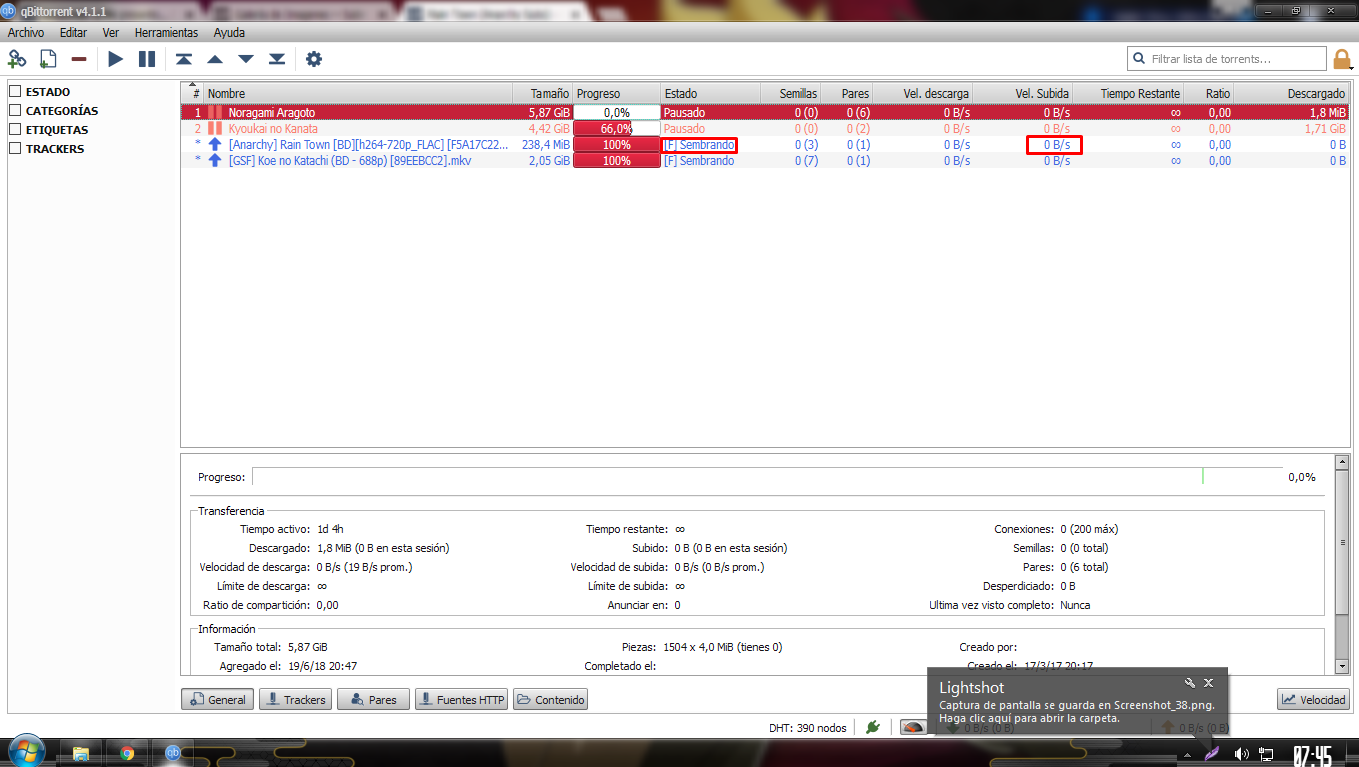This screenshot has width=1359, height=767.
Task: Sort by the Tamaño column header
Action: pyautogui.click(x=543, y=93)
